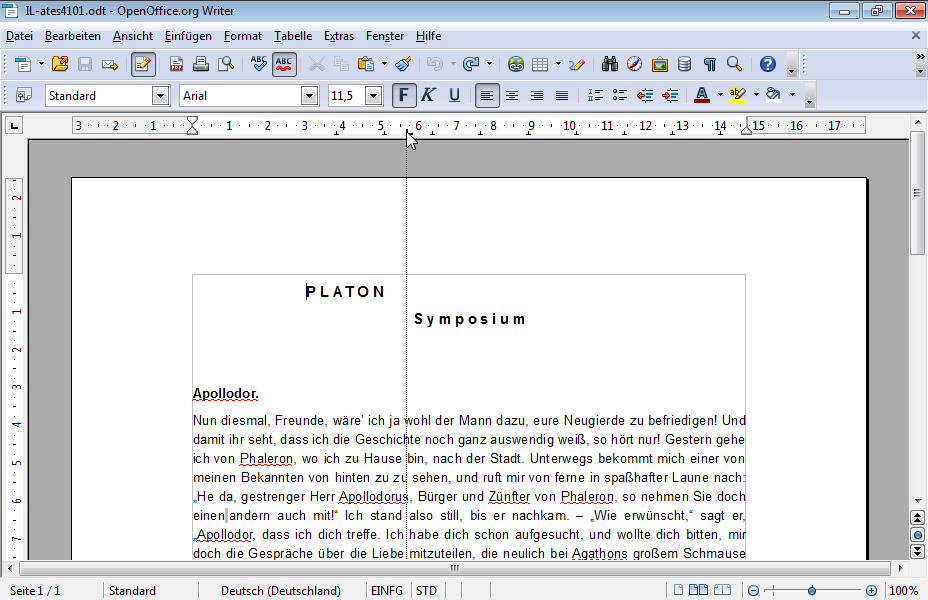Open the Bearbeiten menu

(x=73, y=36)
